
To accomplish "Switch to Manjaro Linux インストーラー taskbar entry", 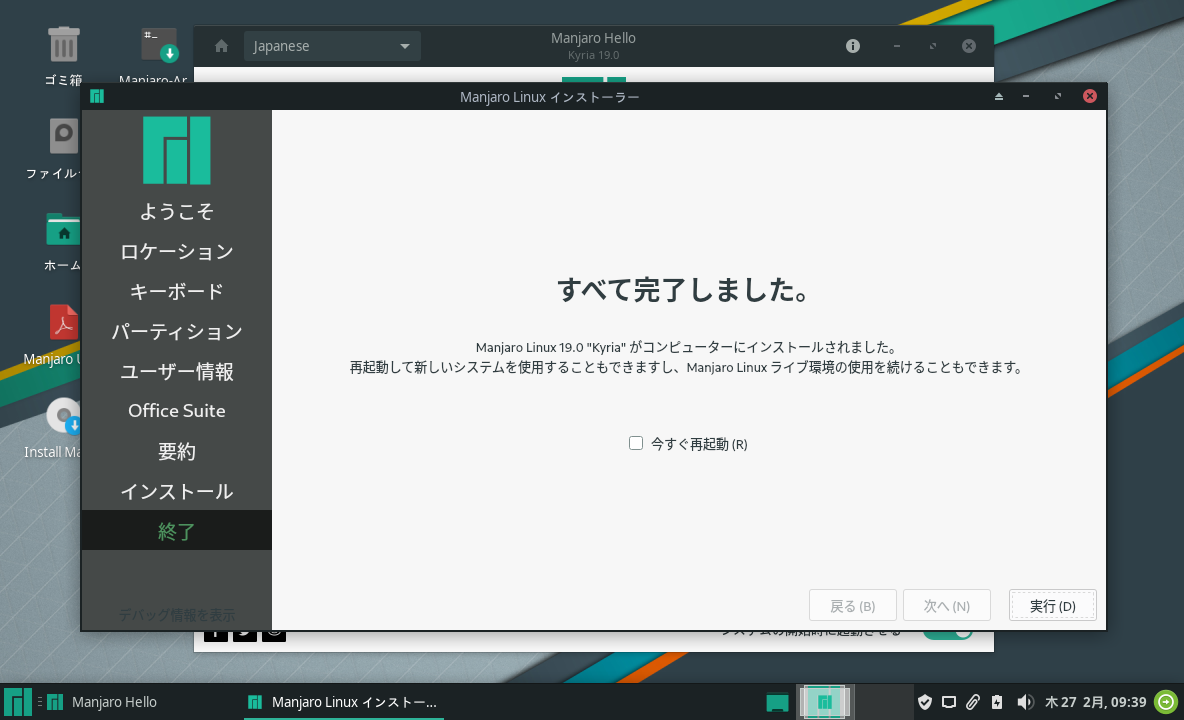I will coord(343,702).
